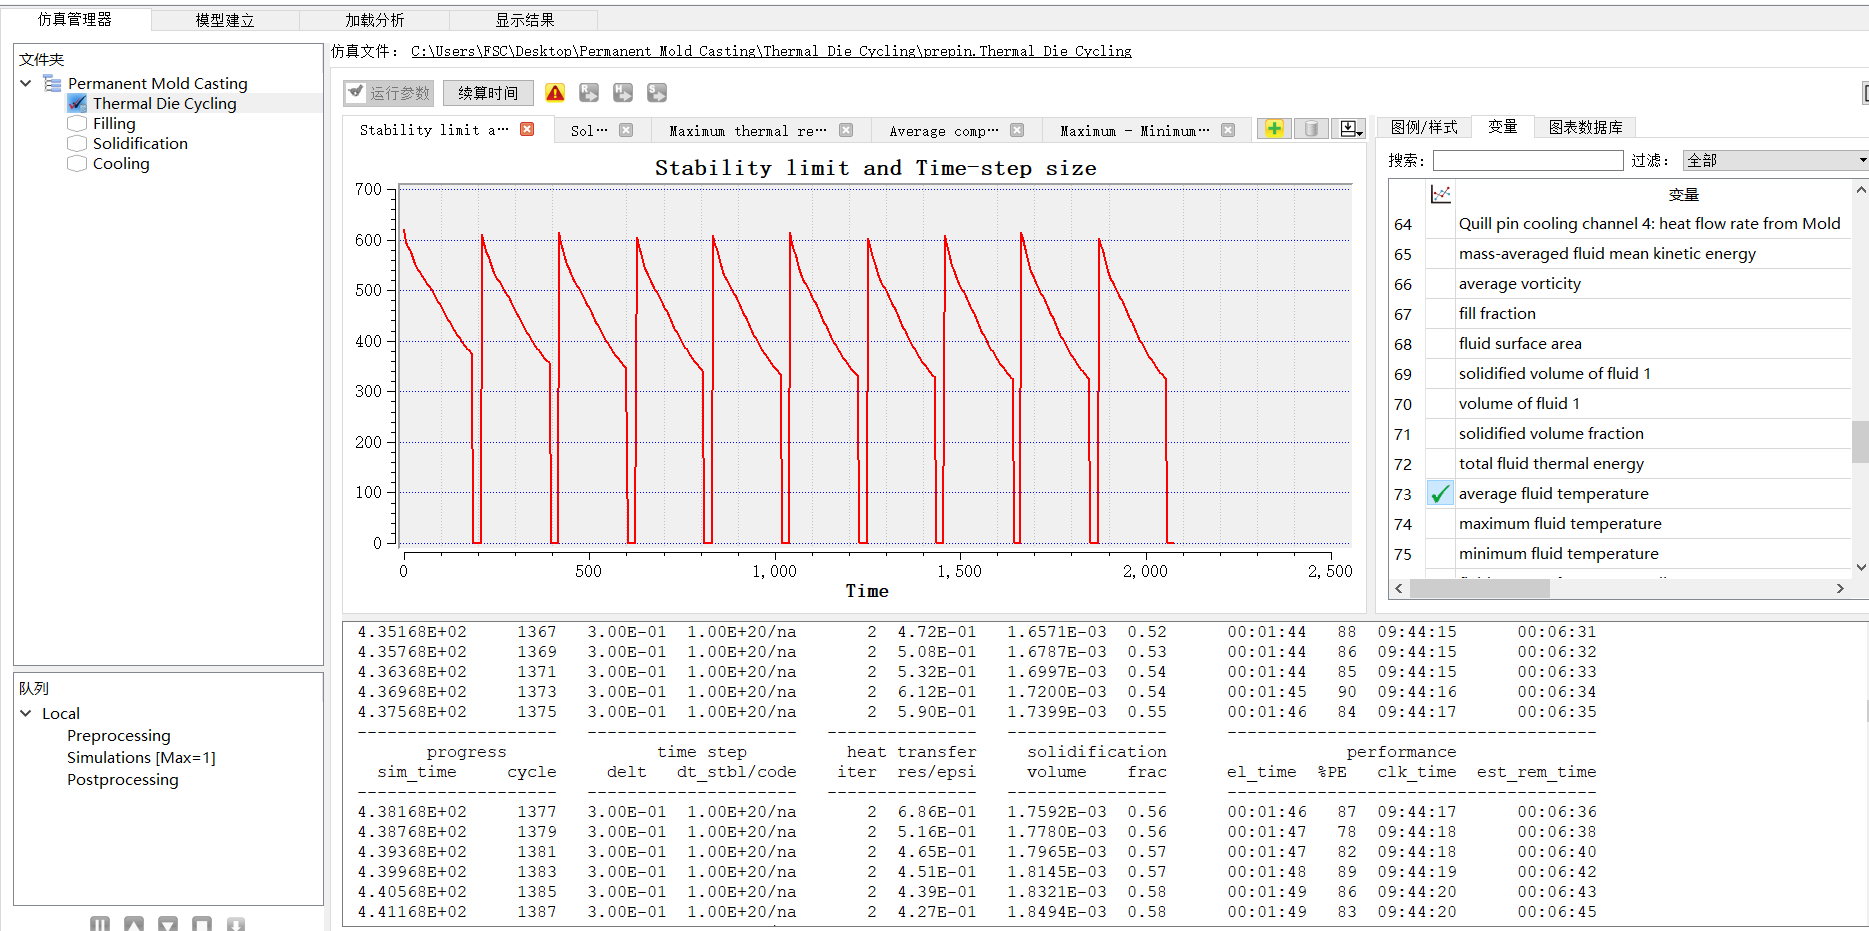Switch to 图例/样式 tab
Viewport: 1869px width, 931px height.
(1424, 127)
